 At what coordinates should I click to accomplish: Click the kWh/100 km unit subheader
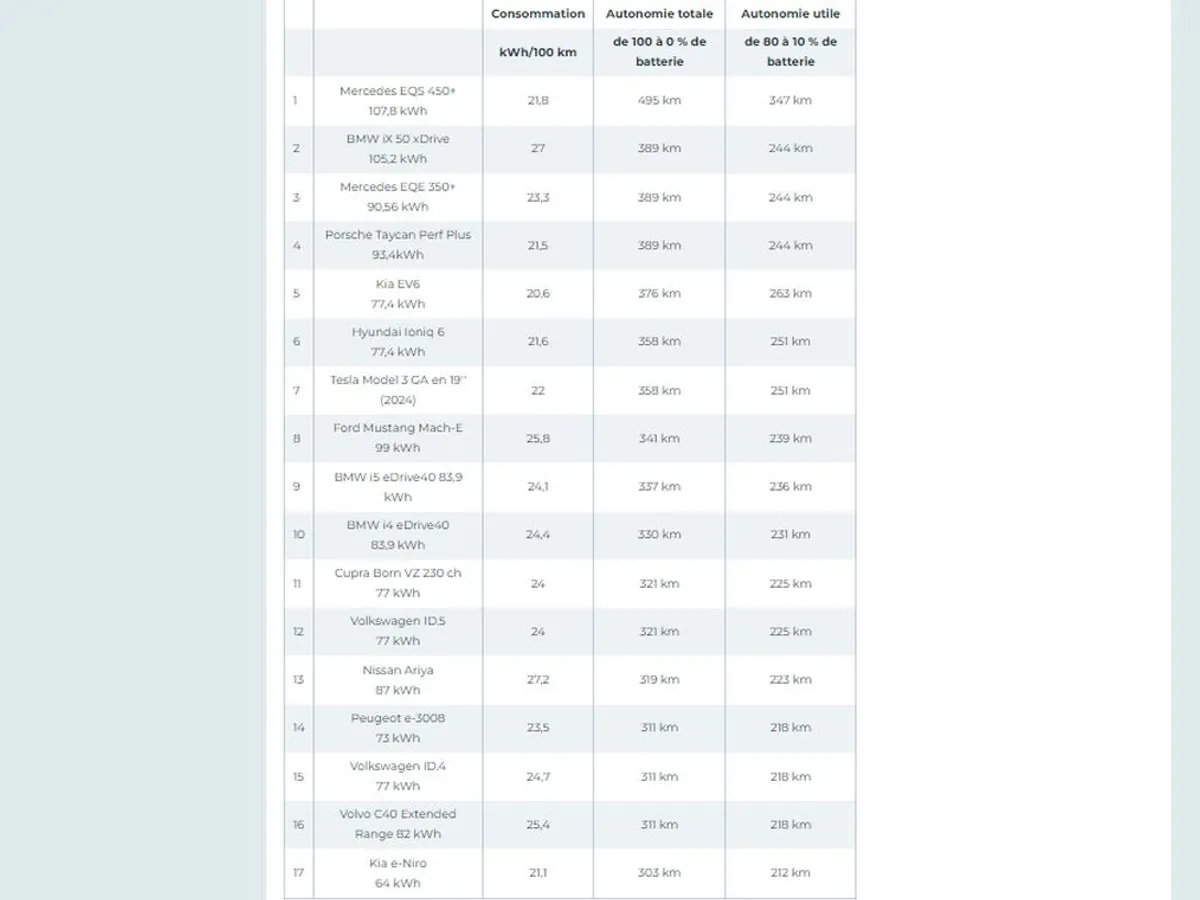coord(538,53)
